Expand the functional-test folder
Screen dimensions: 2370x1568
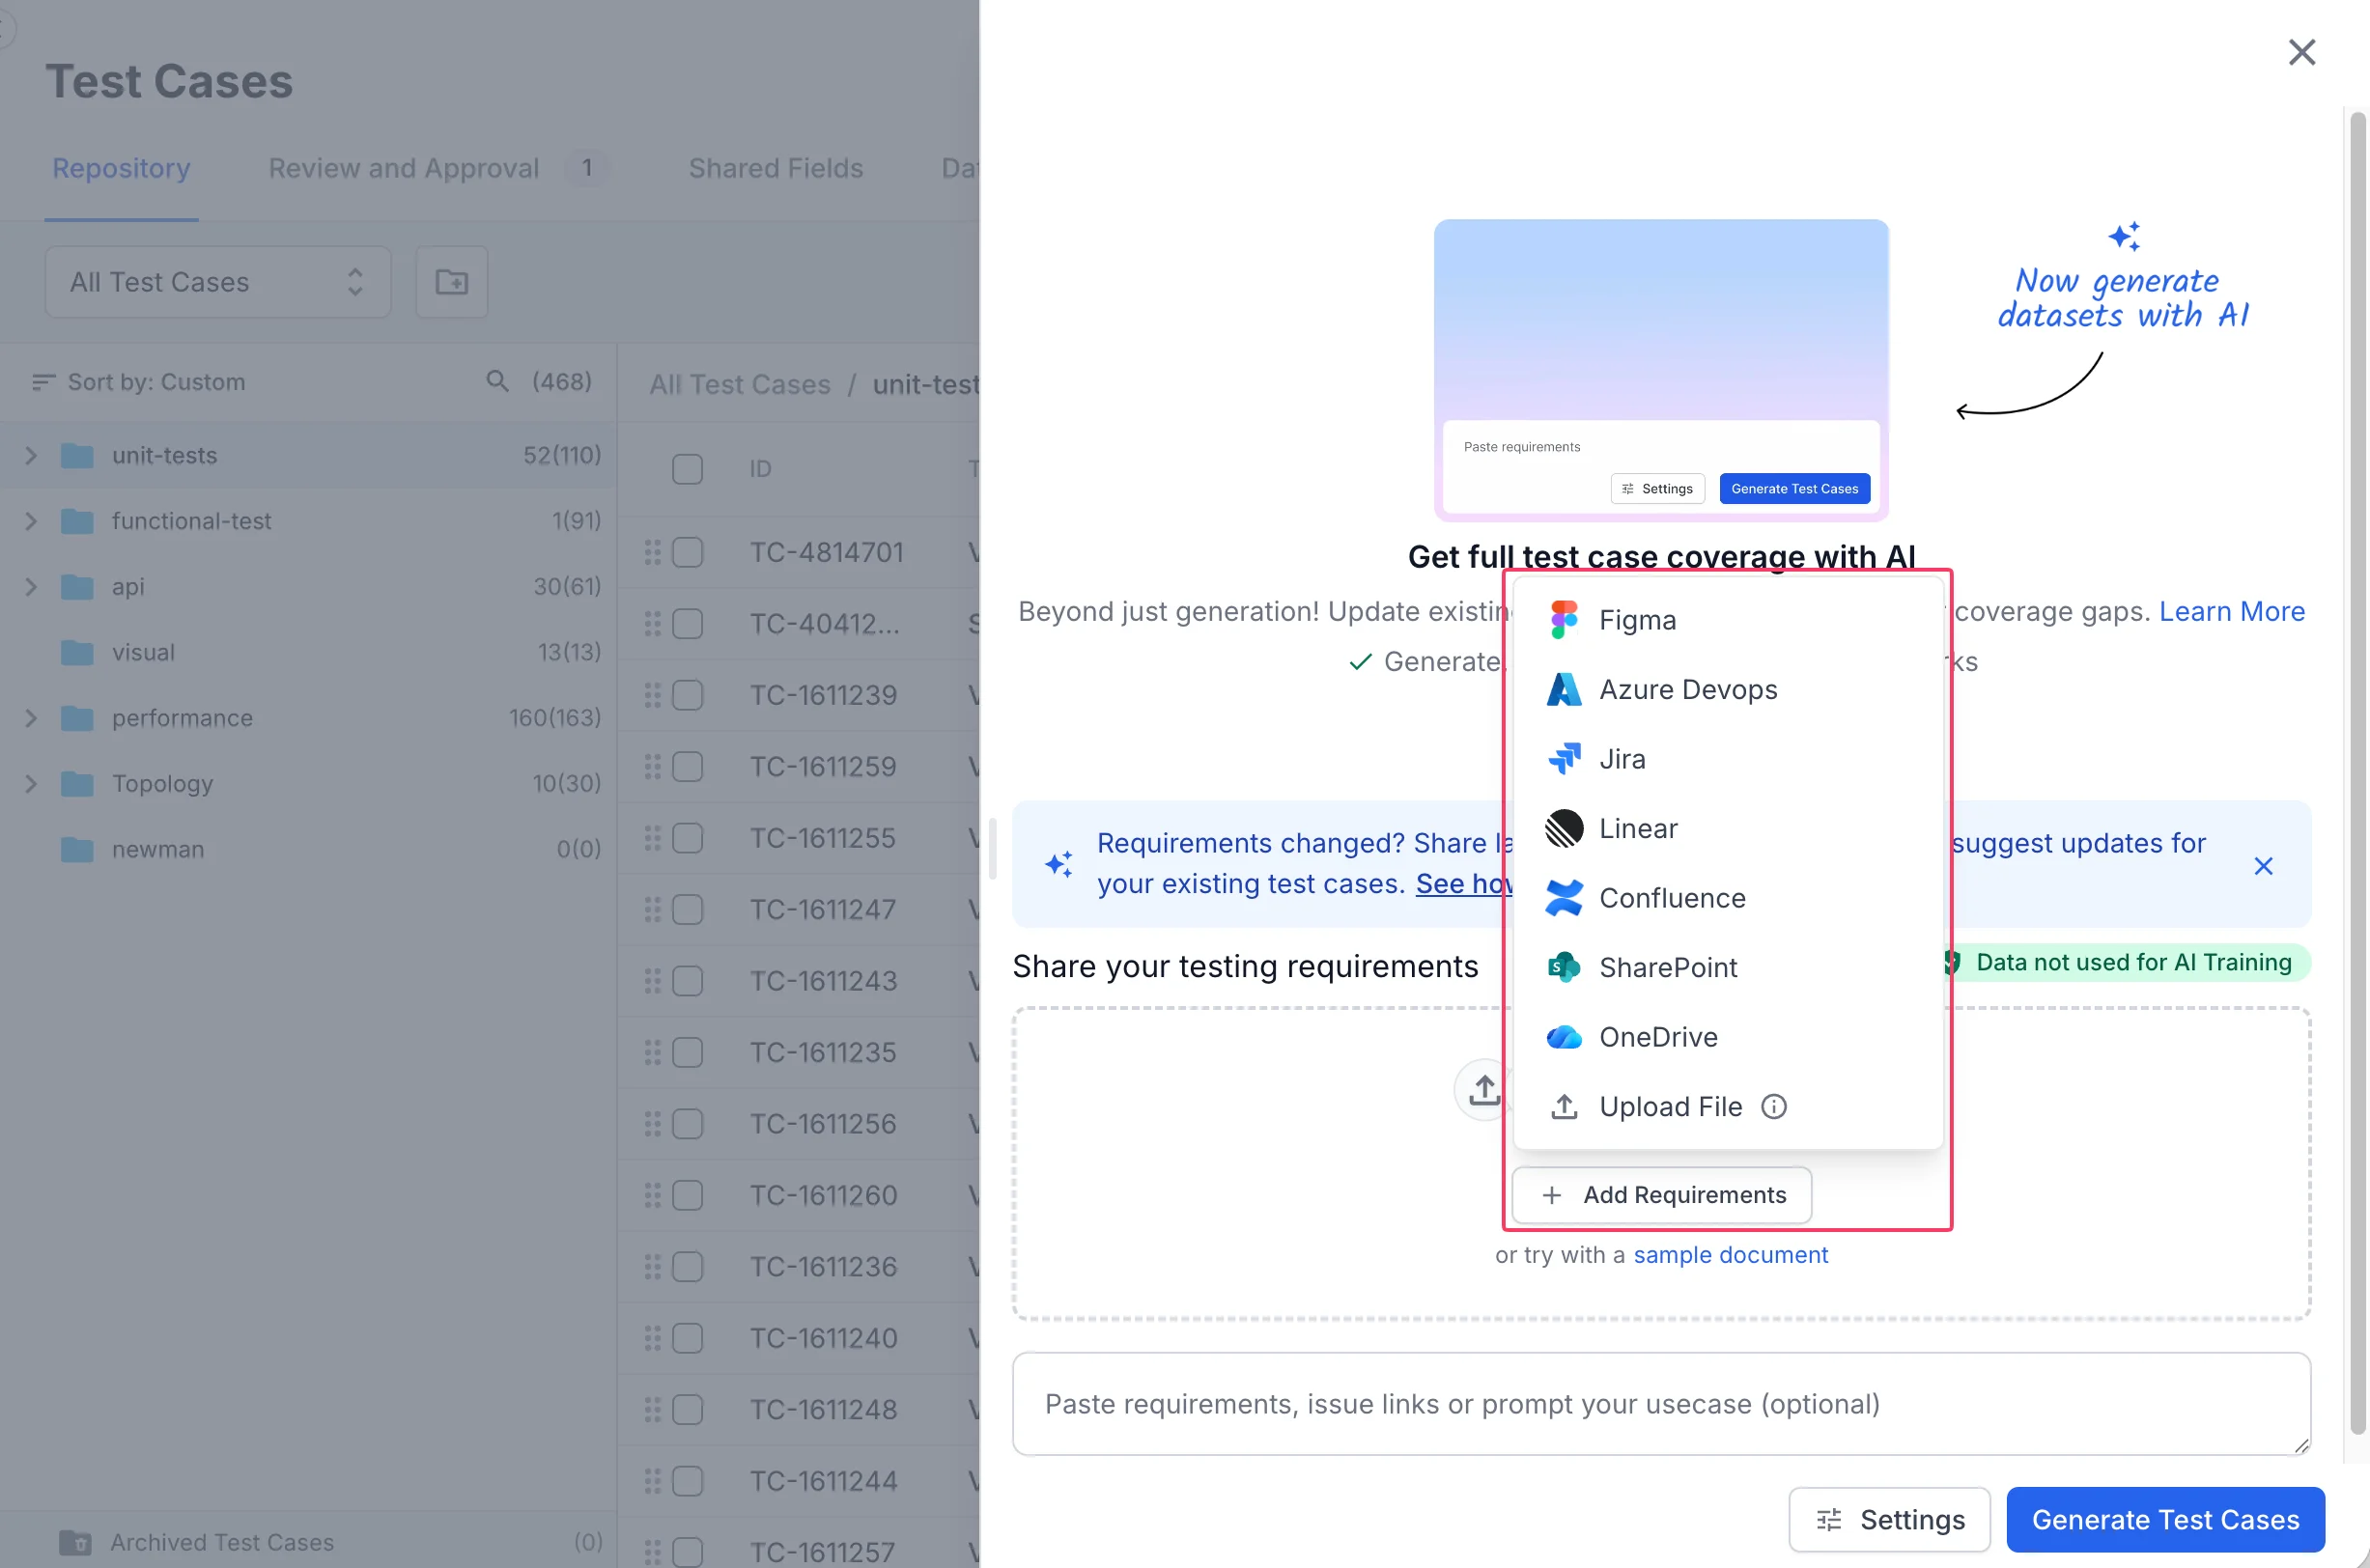pyautogui.click(x=31, y=521)
